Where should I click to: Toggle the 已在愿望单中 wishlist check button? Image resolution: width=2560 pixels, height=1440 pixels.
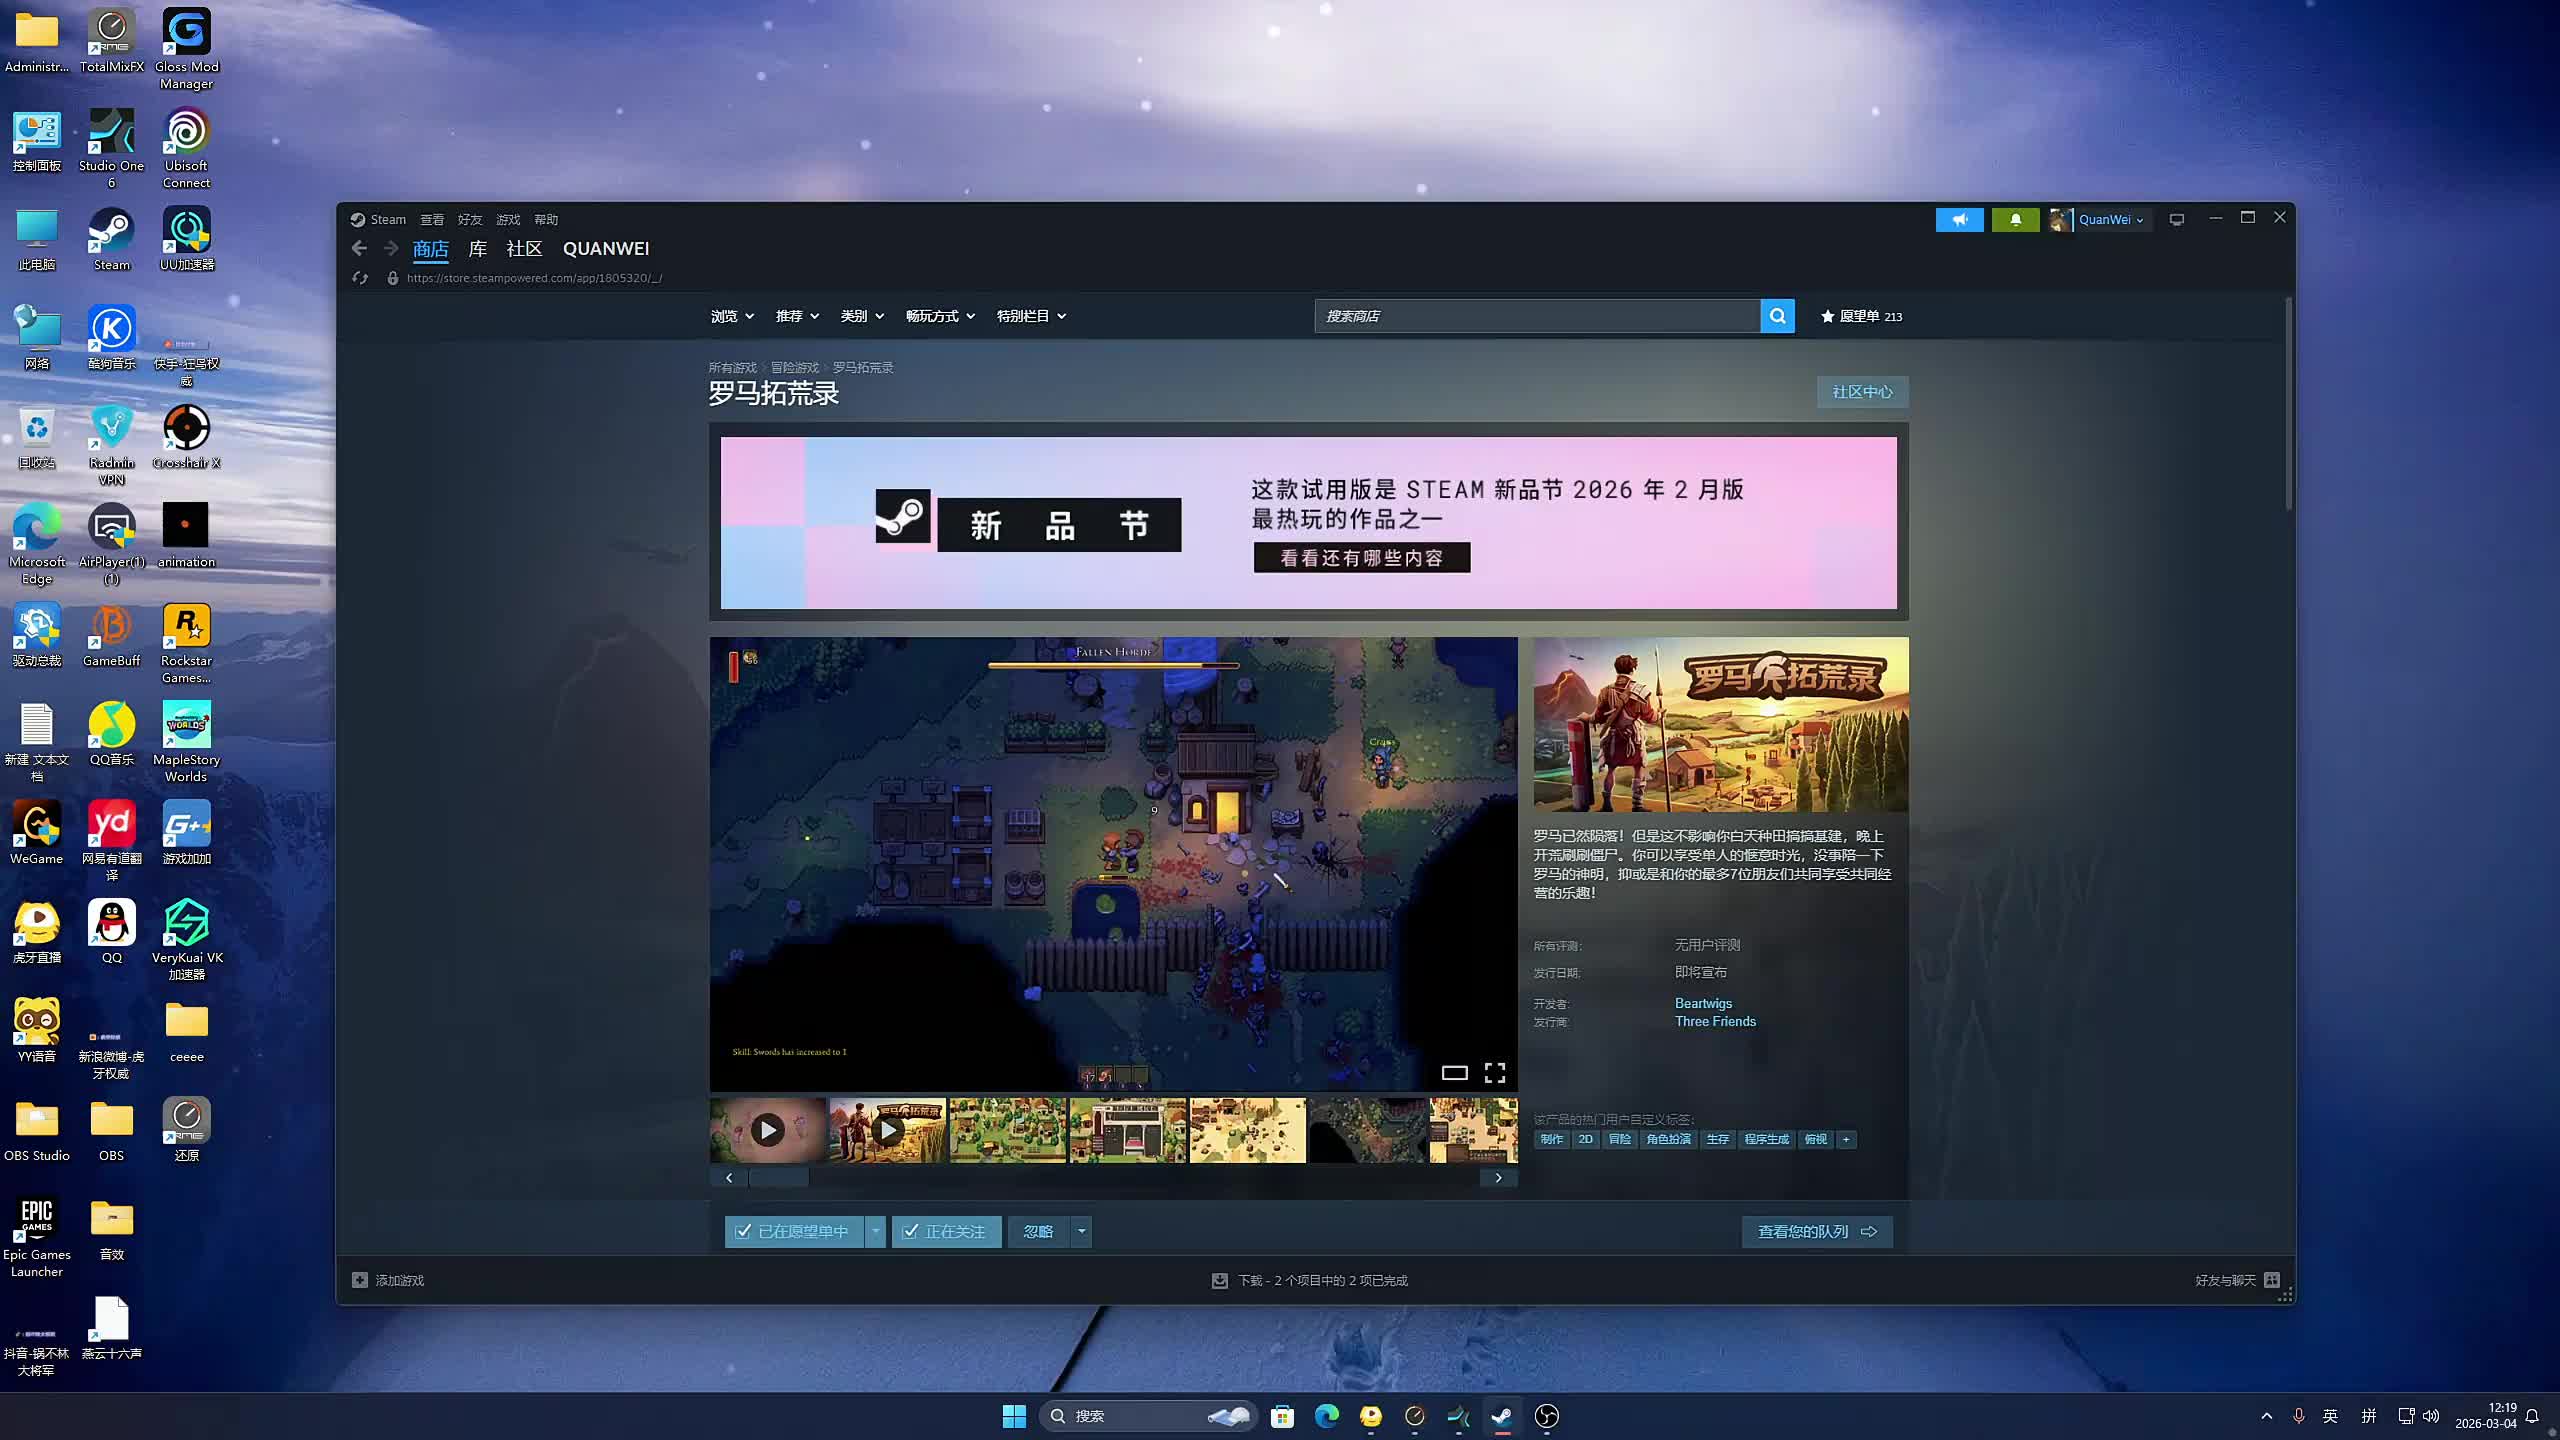click(x=794, y=1232)
